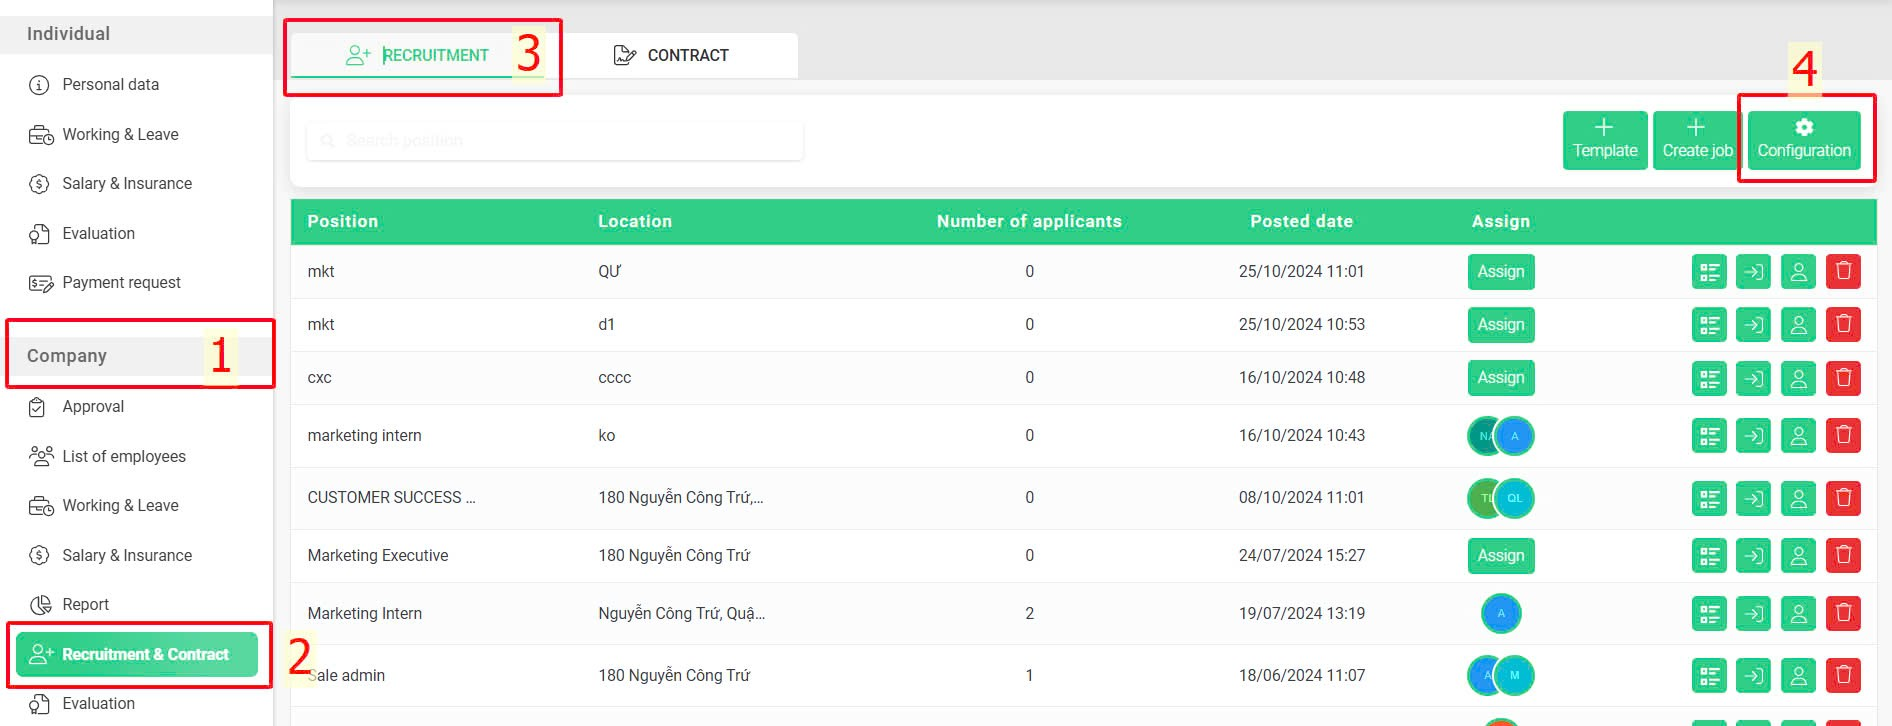Open list detail icon for marketing intern ko row
The width and height of the screenshot is (1892, 726).
1709,436
